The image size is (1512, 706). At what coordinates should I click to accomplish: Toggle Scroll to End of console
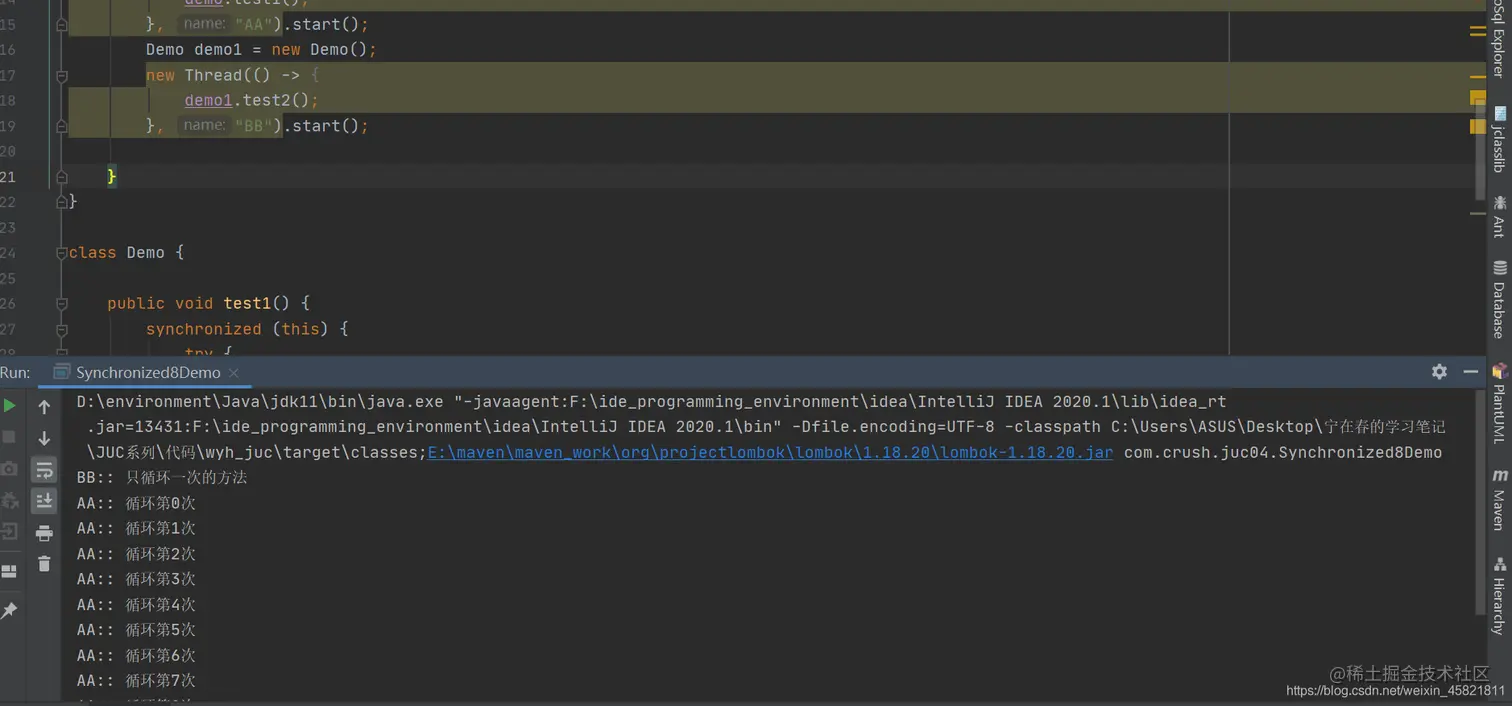[x=44, y=500]
